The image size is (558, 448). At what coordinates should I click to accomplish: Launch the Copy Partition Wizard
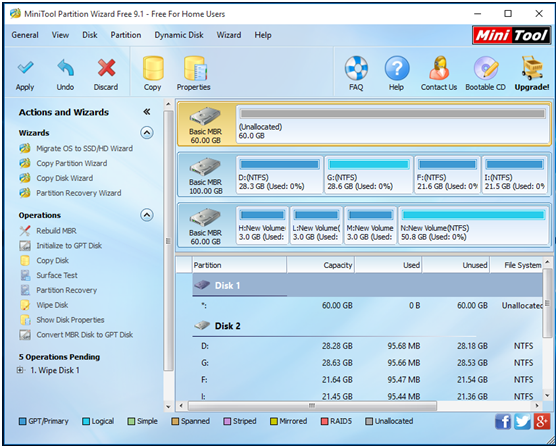click(x=72, y=163)
